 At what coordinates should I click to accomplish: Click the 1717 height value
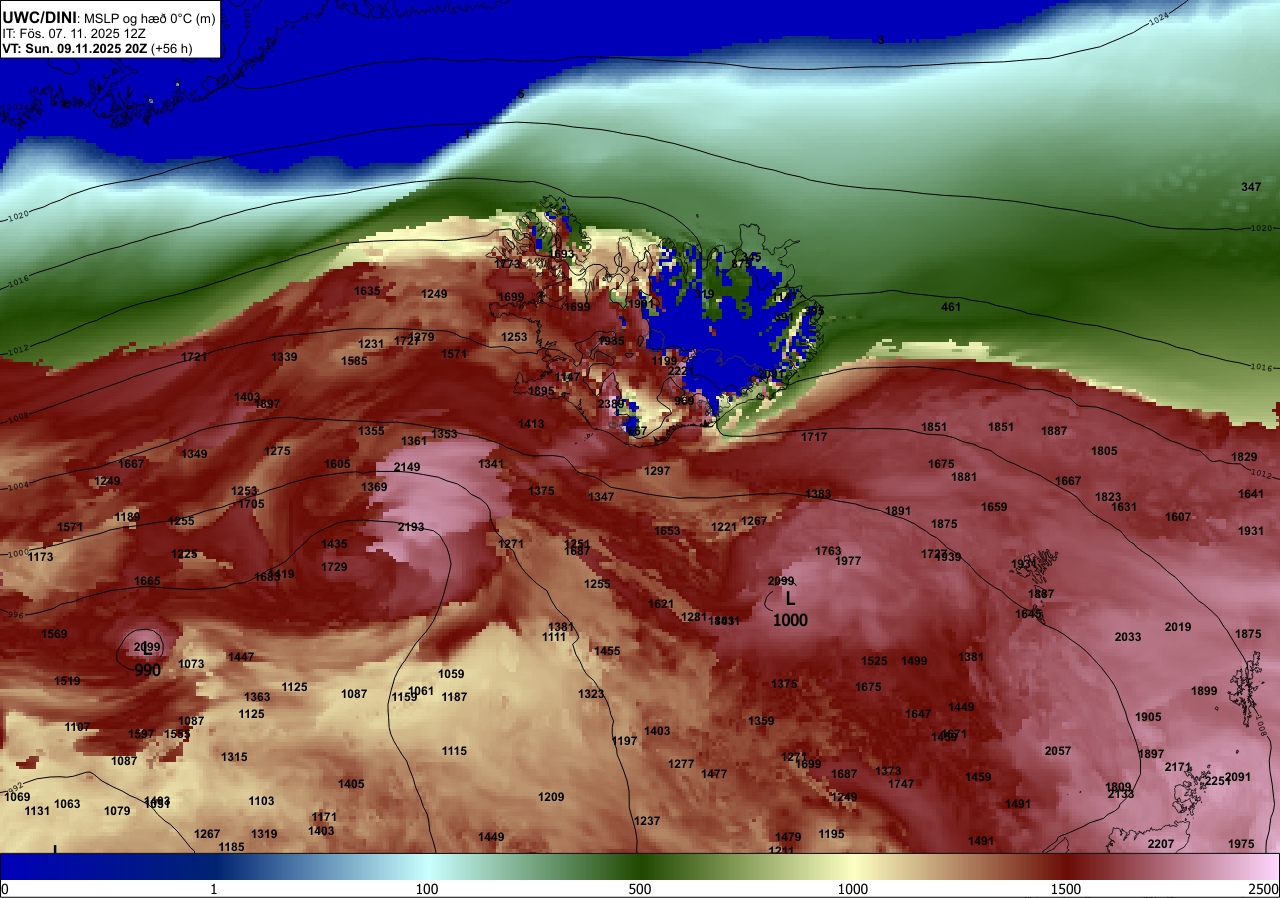(x=814, y=437)
